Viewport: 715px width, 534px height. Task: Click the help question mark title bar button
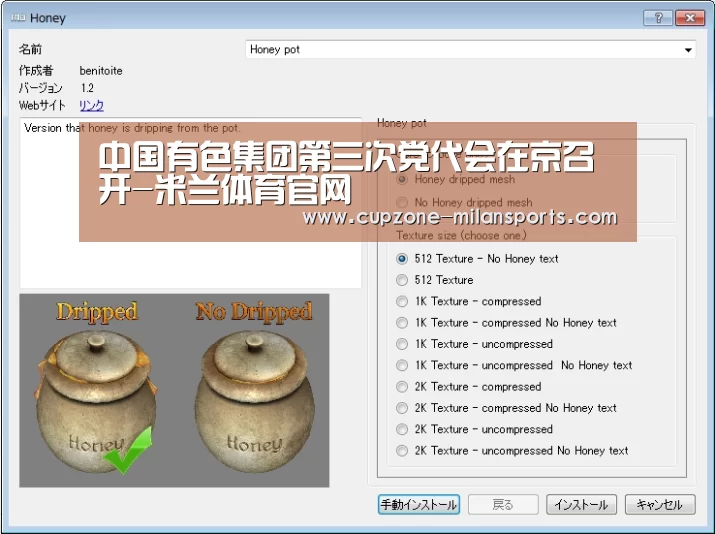tap(658, 18)
